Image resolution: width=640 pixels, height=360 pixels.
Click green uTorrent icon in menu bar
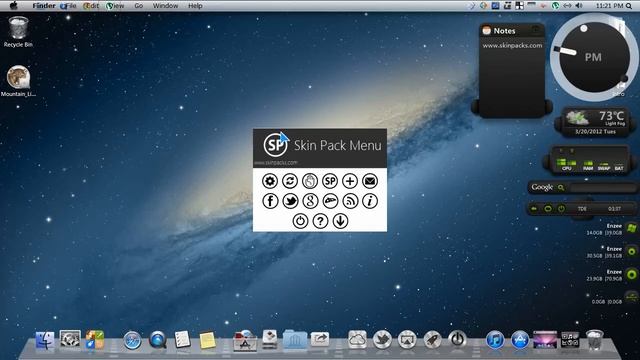click(556, 6)
